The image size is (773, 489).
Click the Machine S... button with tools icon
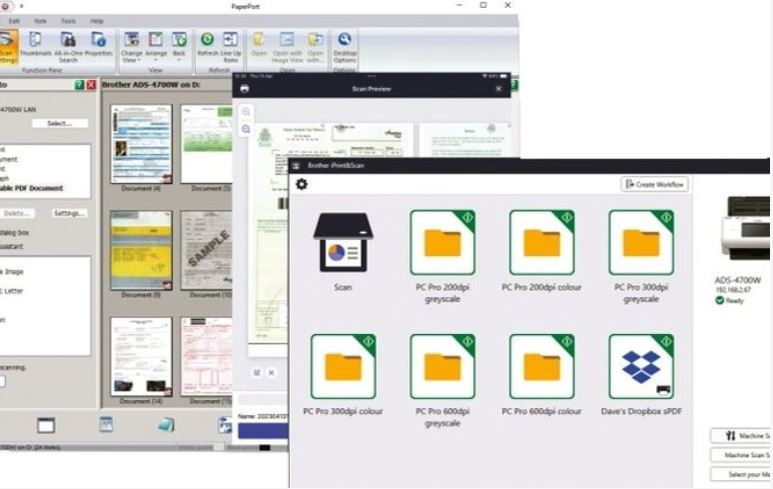[x=740, y=436]
